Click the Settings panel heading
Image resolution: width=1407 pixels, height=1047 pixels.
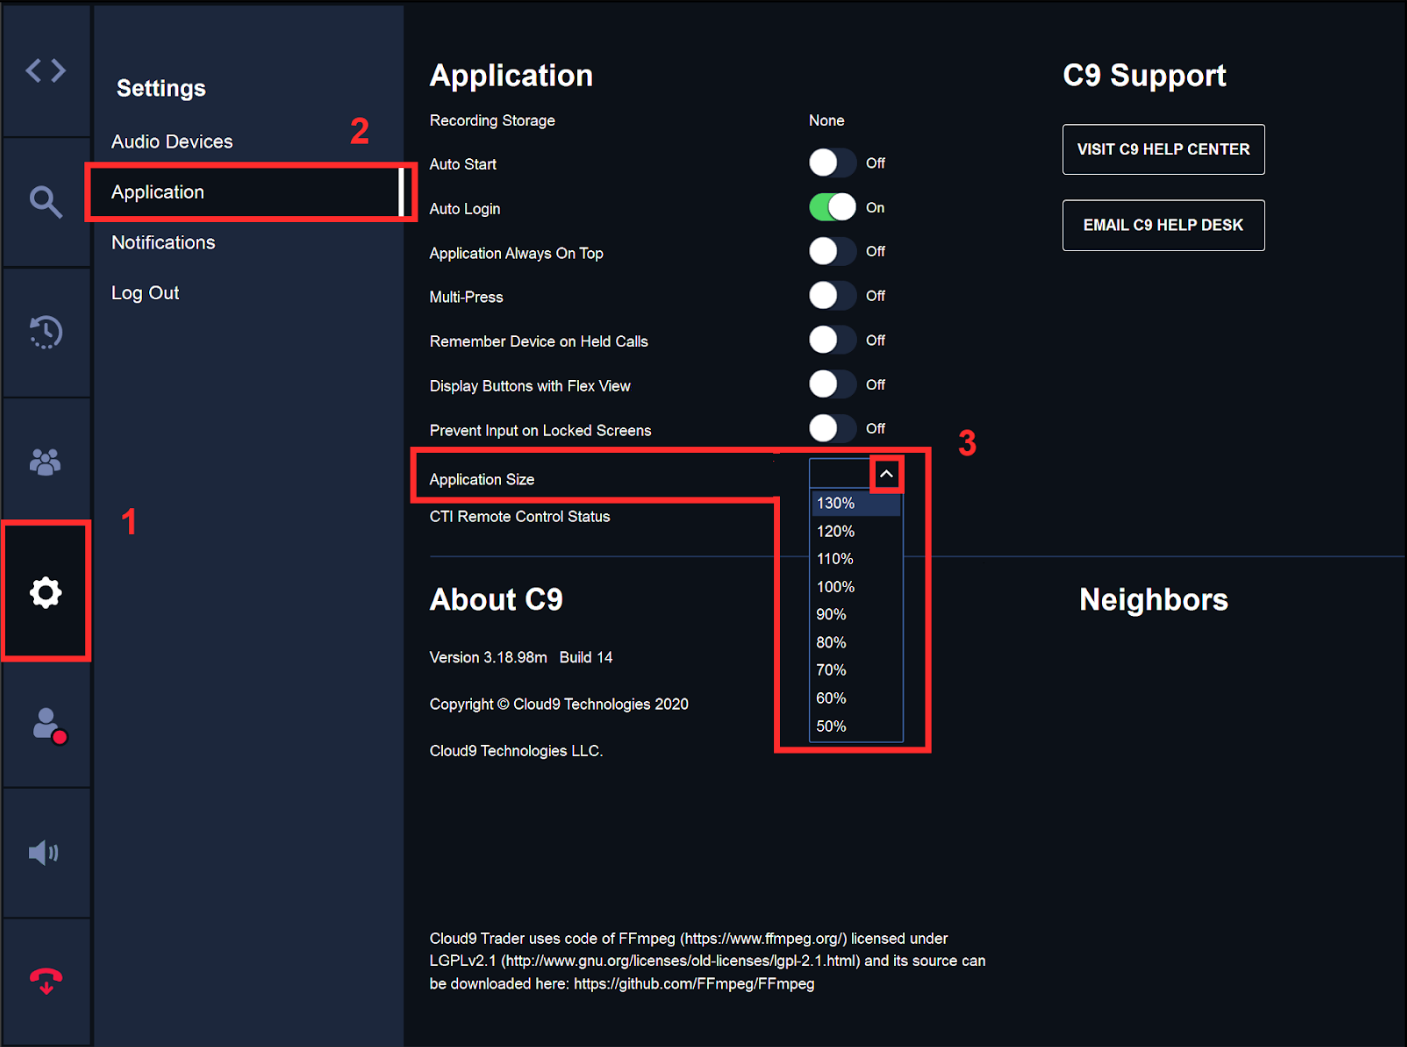pos(161,88)
